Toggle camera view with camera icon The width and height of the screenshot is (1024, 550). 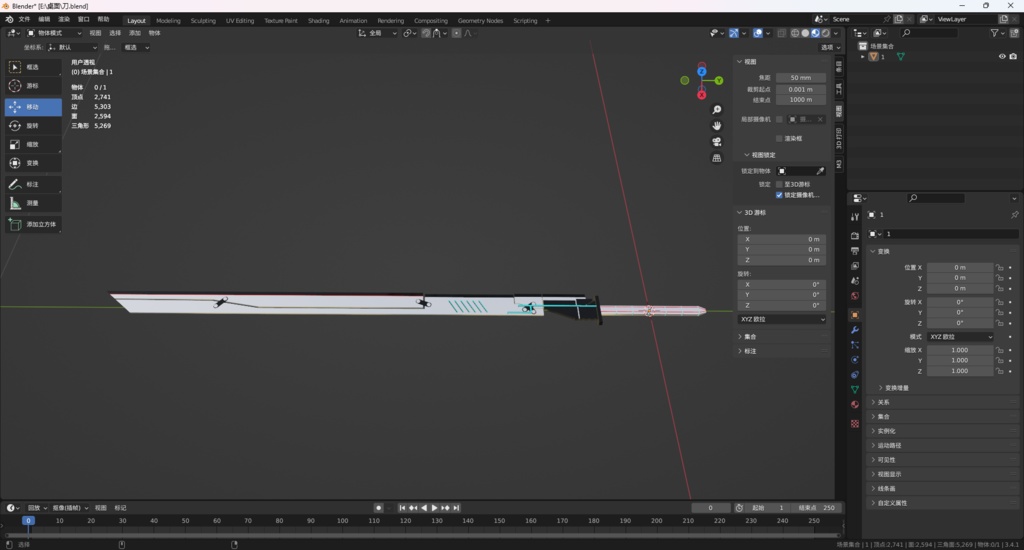pyautogui.click(x=716, y=142)
